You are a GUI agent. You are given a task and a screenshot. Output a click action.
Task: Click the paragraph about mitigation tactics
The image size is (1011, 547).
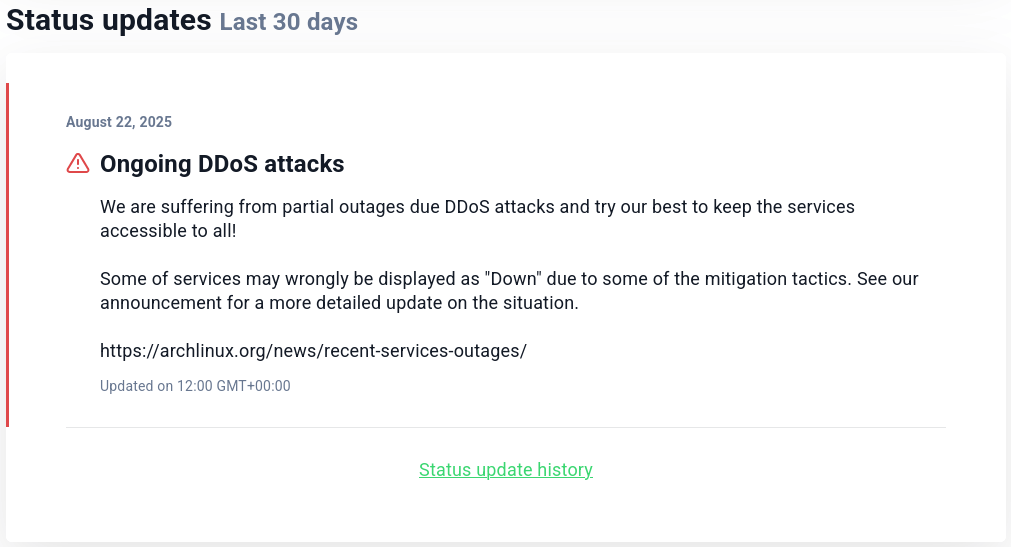click(x=509, y=291)
